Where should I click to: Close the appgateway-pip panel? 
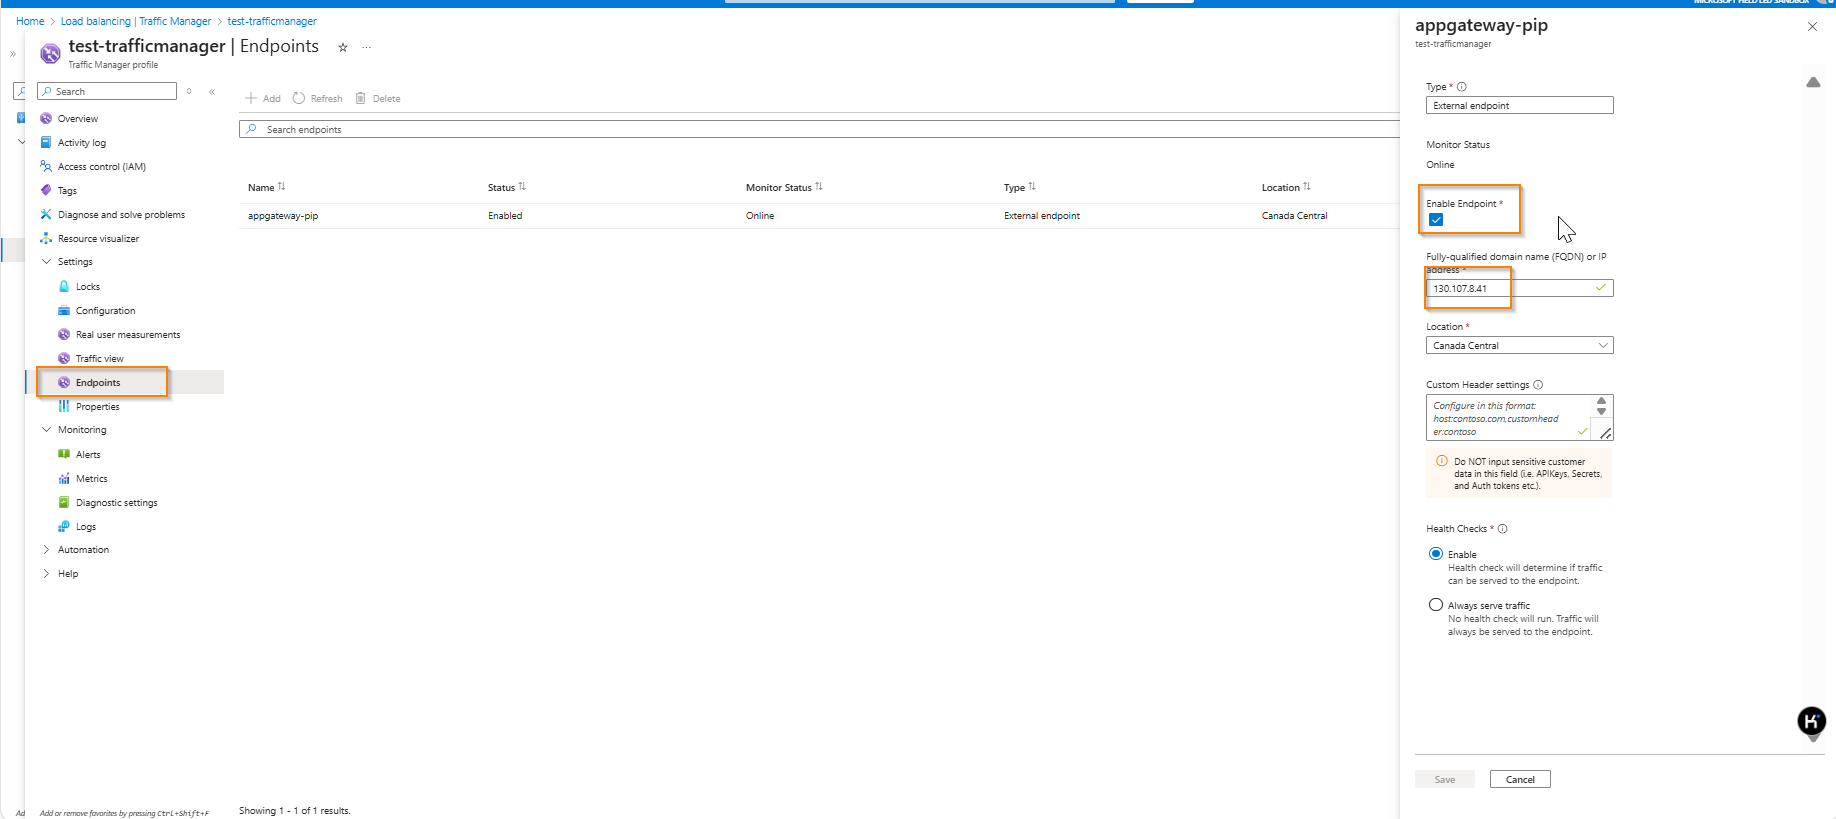tap(1812, 27)
